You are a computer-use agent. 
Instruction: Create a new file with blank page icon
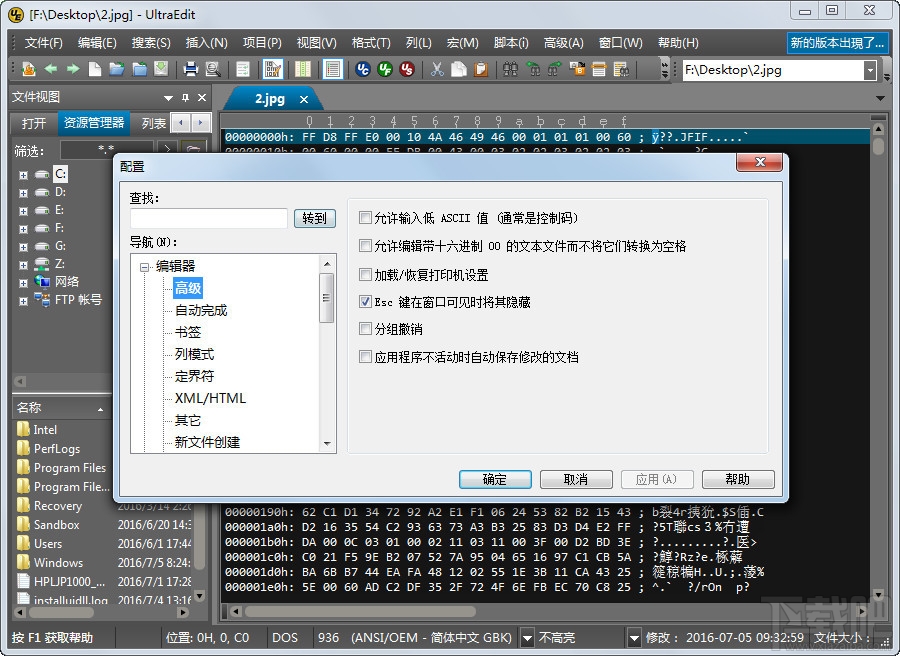(x=95, y=69)
